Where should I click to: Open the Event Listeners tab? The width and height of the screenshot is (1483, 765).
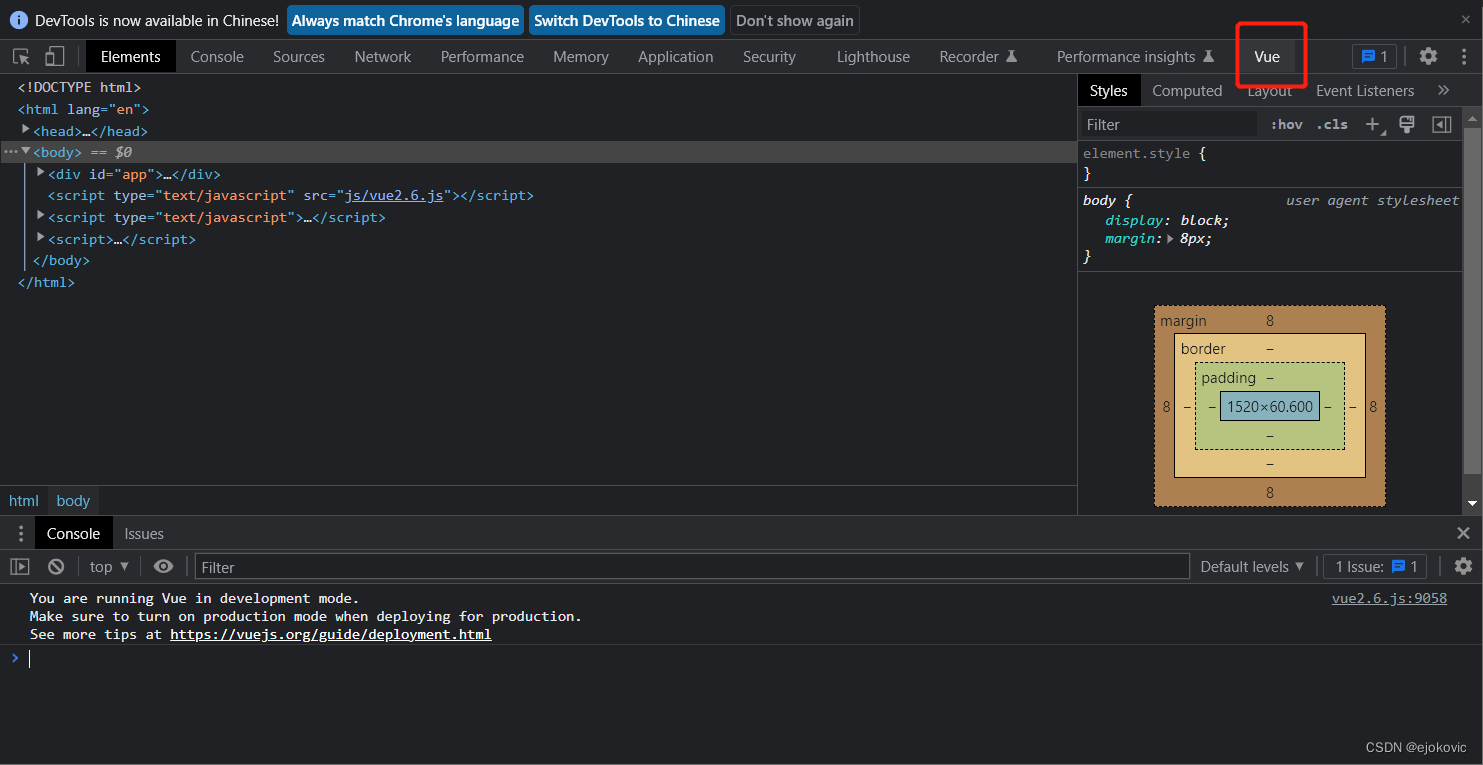pyautogui.click(x=1365, y=90)
